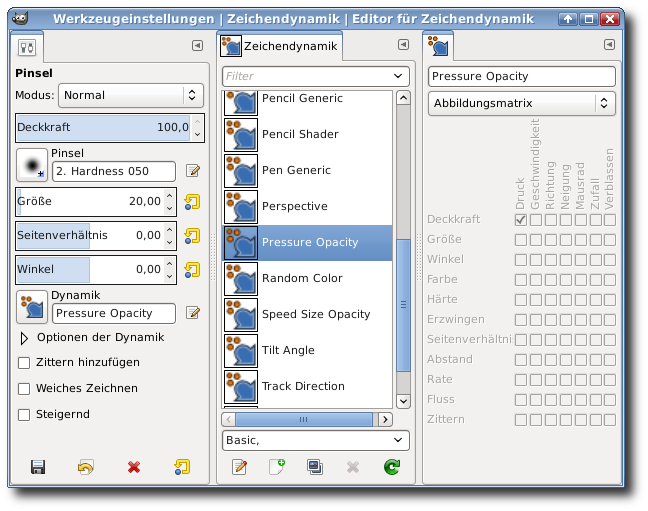Enable Weiches Zeichnen checkbox
The height and width of the screenshot is (511, 648).
pos(24,389)
